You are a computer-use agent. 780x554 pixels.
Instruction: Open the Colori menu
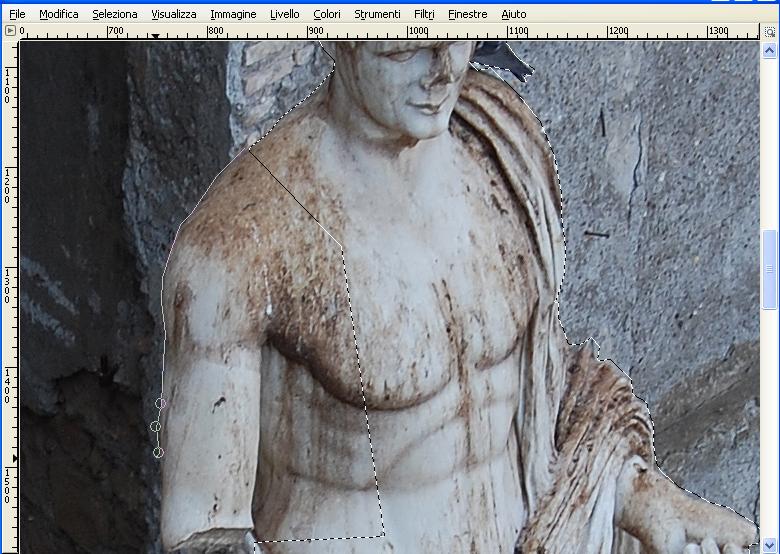(x=327, y=14)
